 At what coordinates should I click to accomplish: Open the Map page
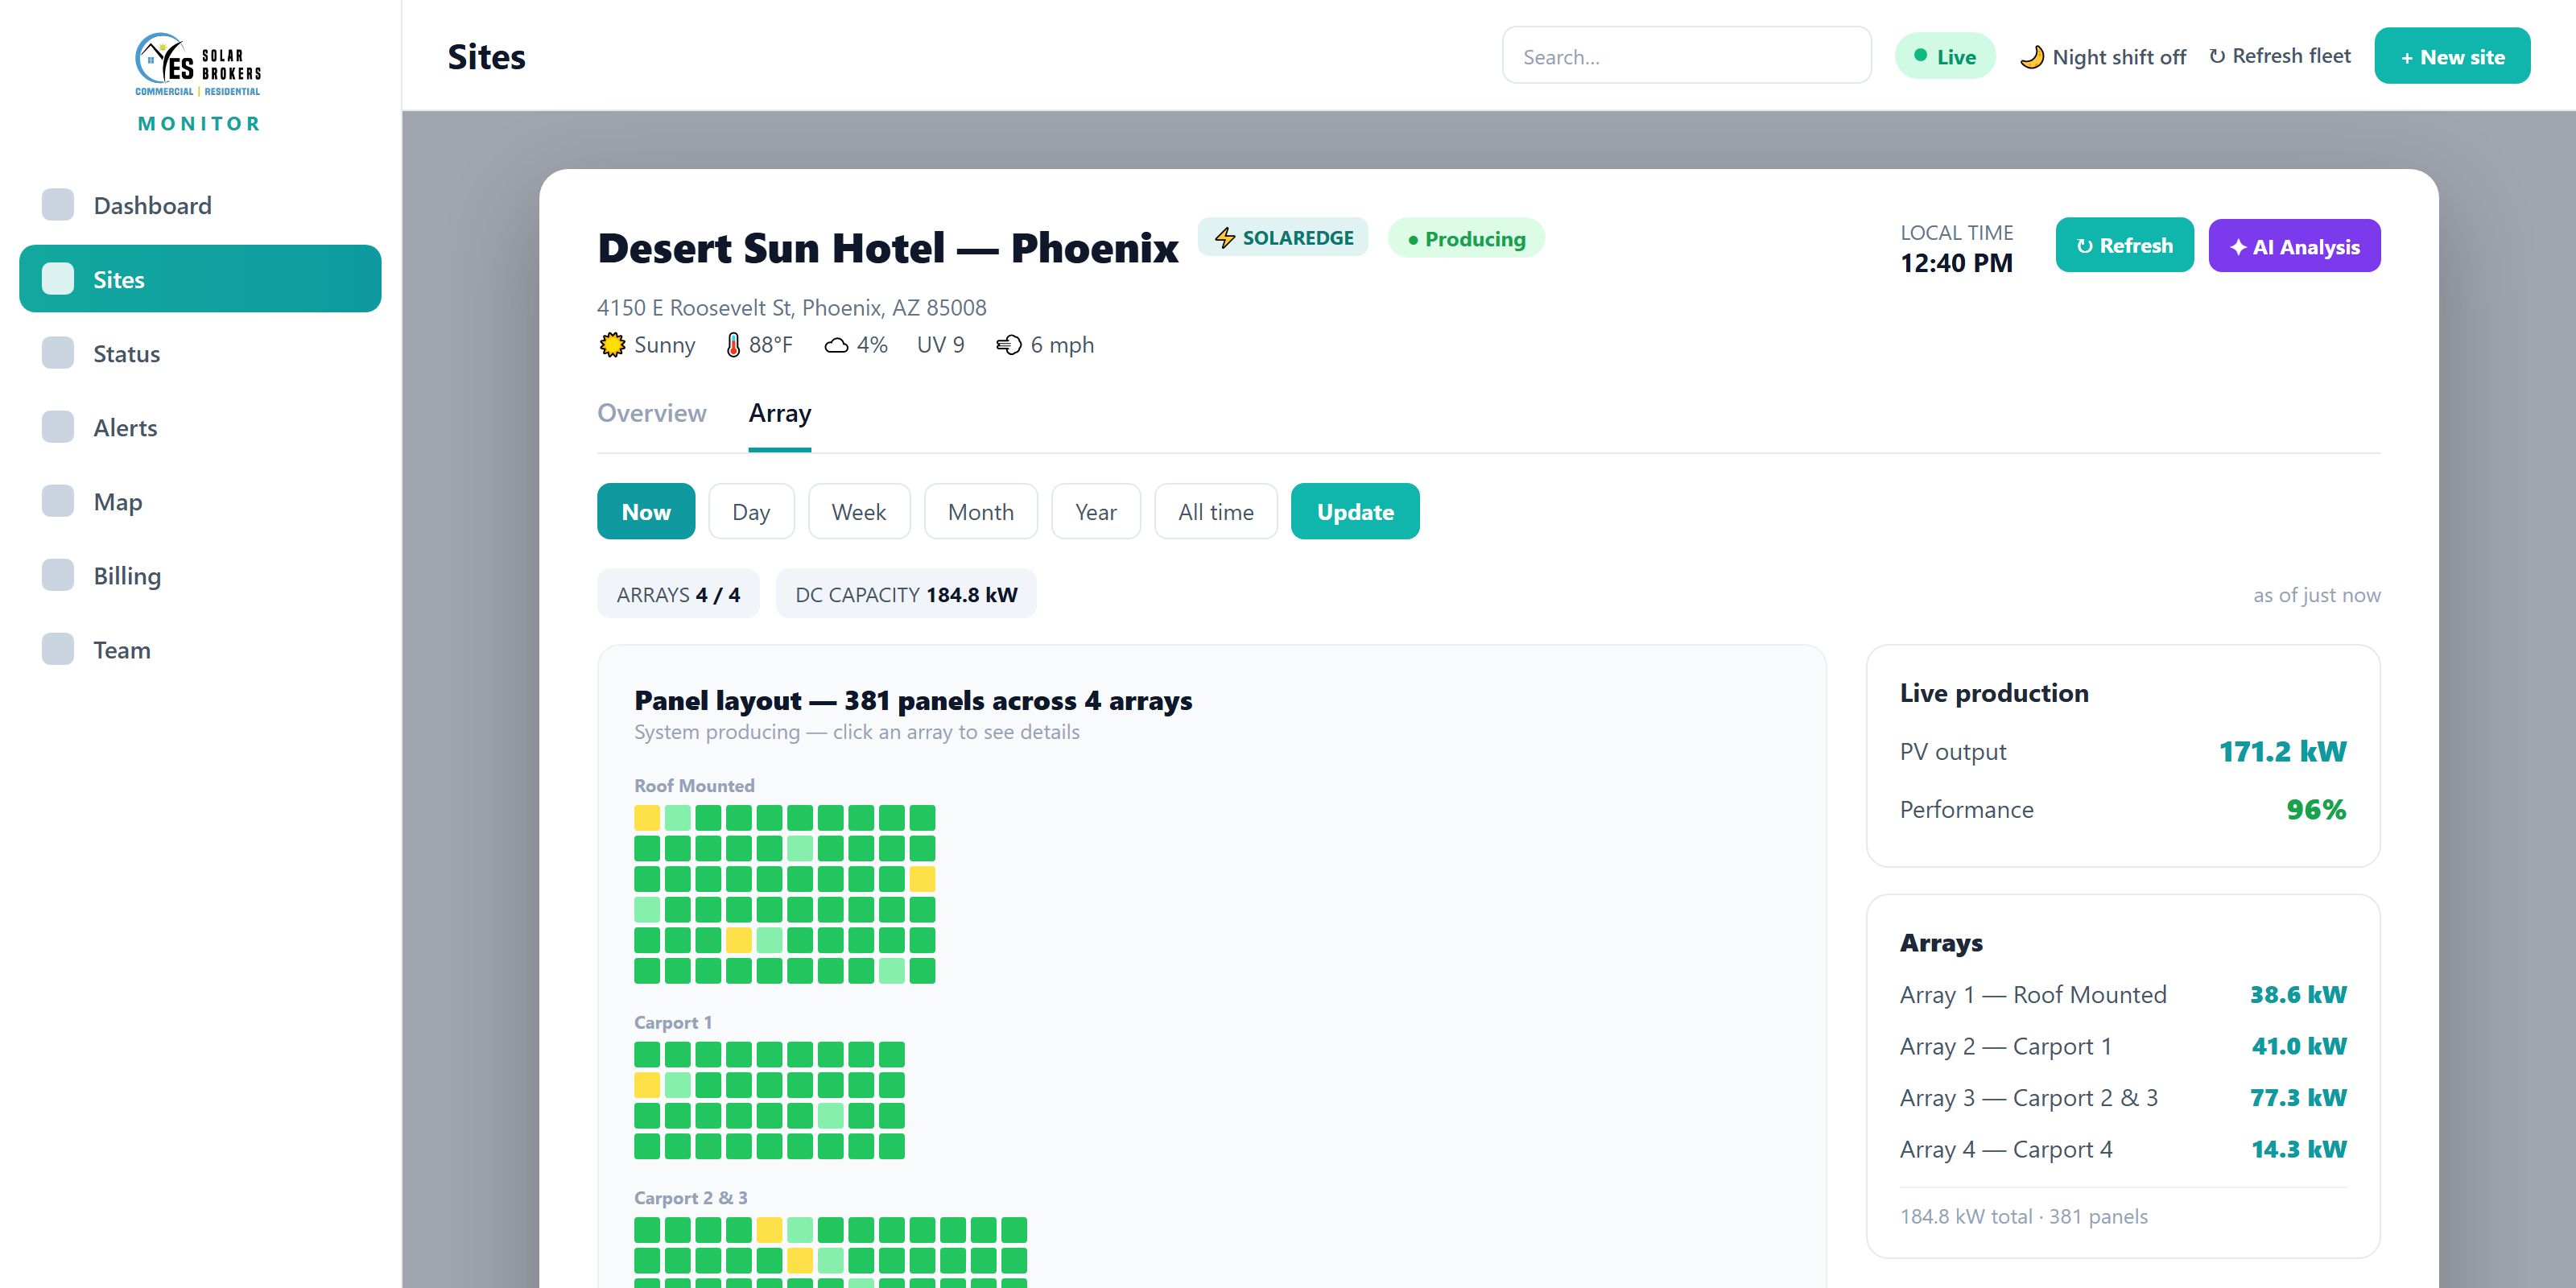coord(200,501)
